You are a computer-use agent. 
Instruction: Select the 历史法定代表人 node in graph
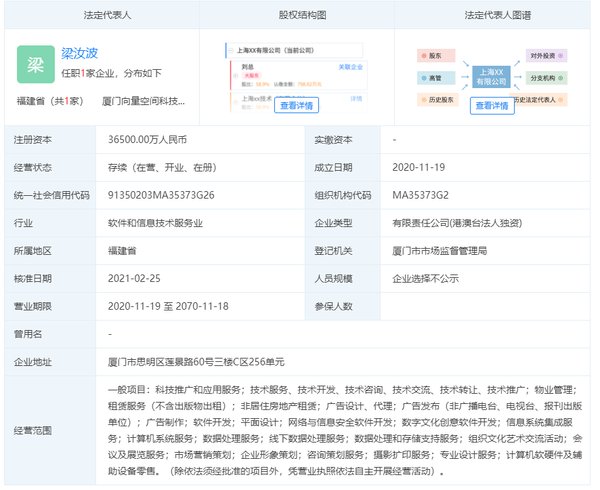(x=540, y=100)
